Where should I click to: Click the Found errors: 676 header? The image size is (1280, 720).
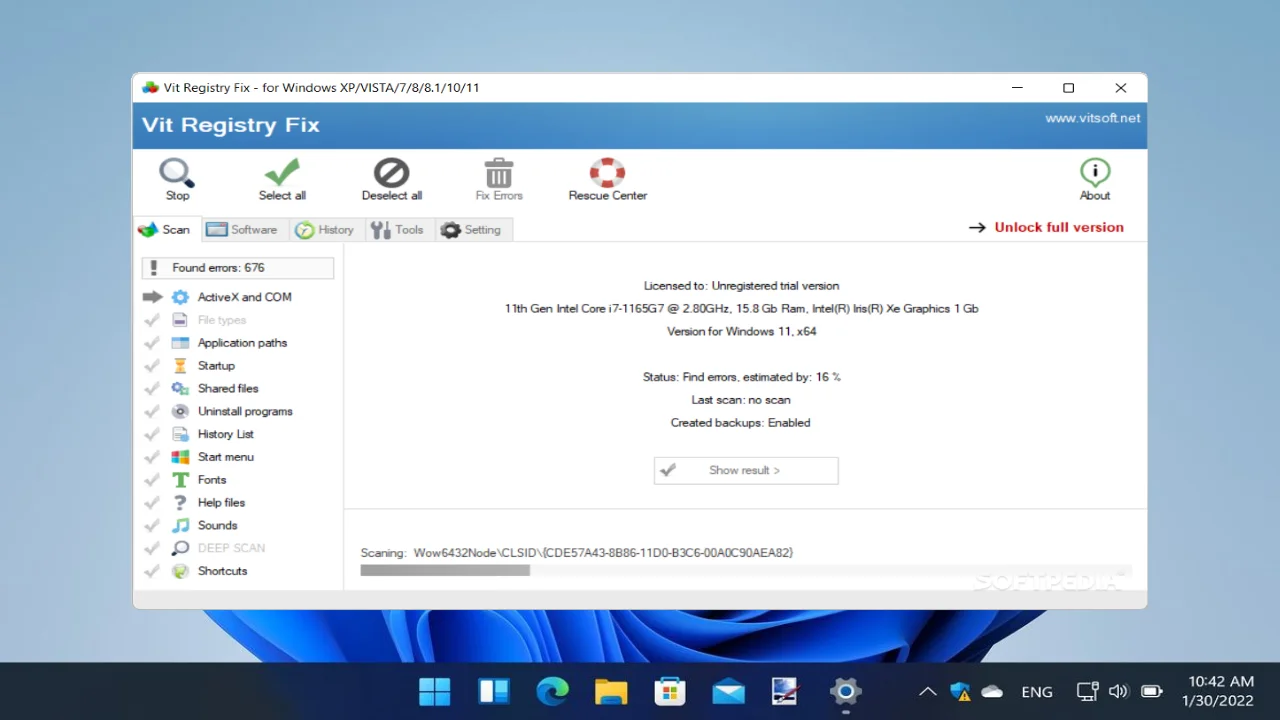(238, 268)
